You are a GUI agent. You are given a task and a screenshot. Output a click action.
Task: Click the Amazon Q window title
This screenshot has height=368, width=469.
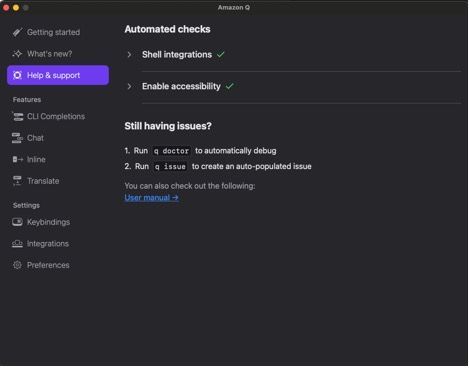(234, 7)
